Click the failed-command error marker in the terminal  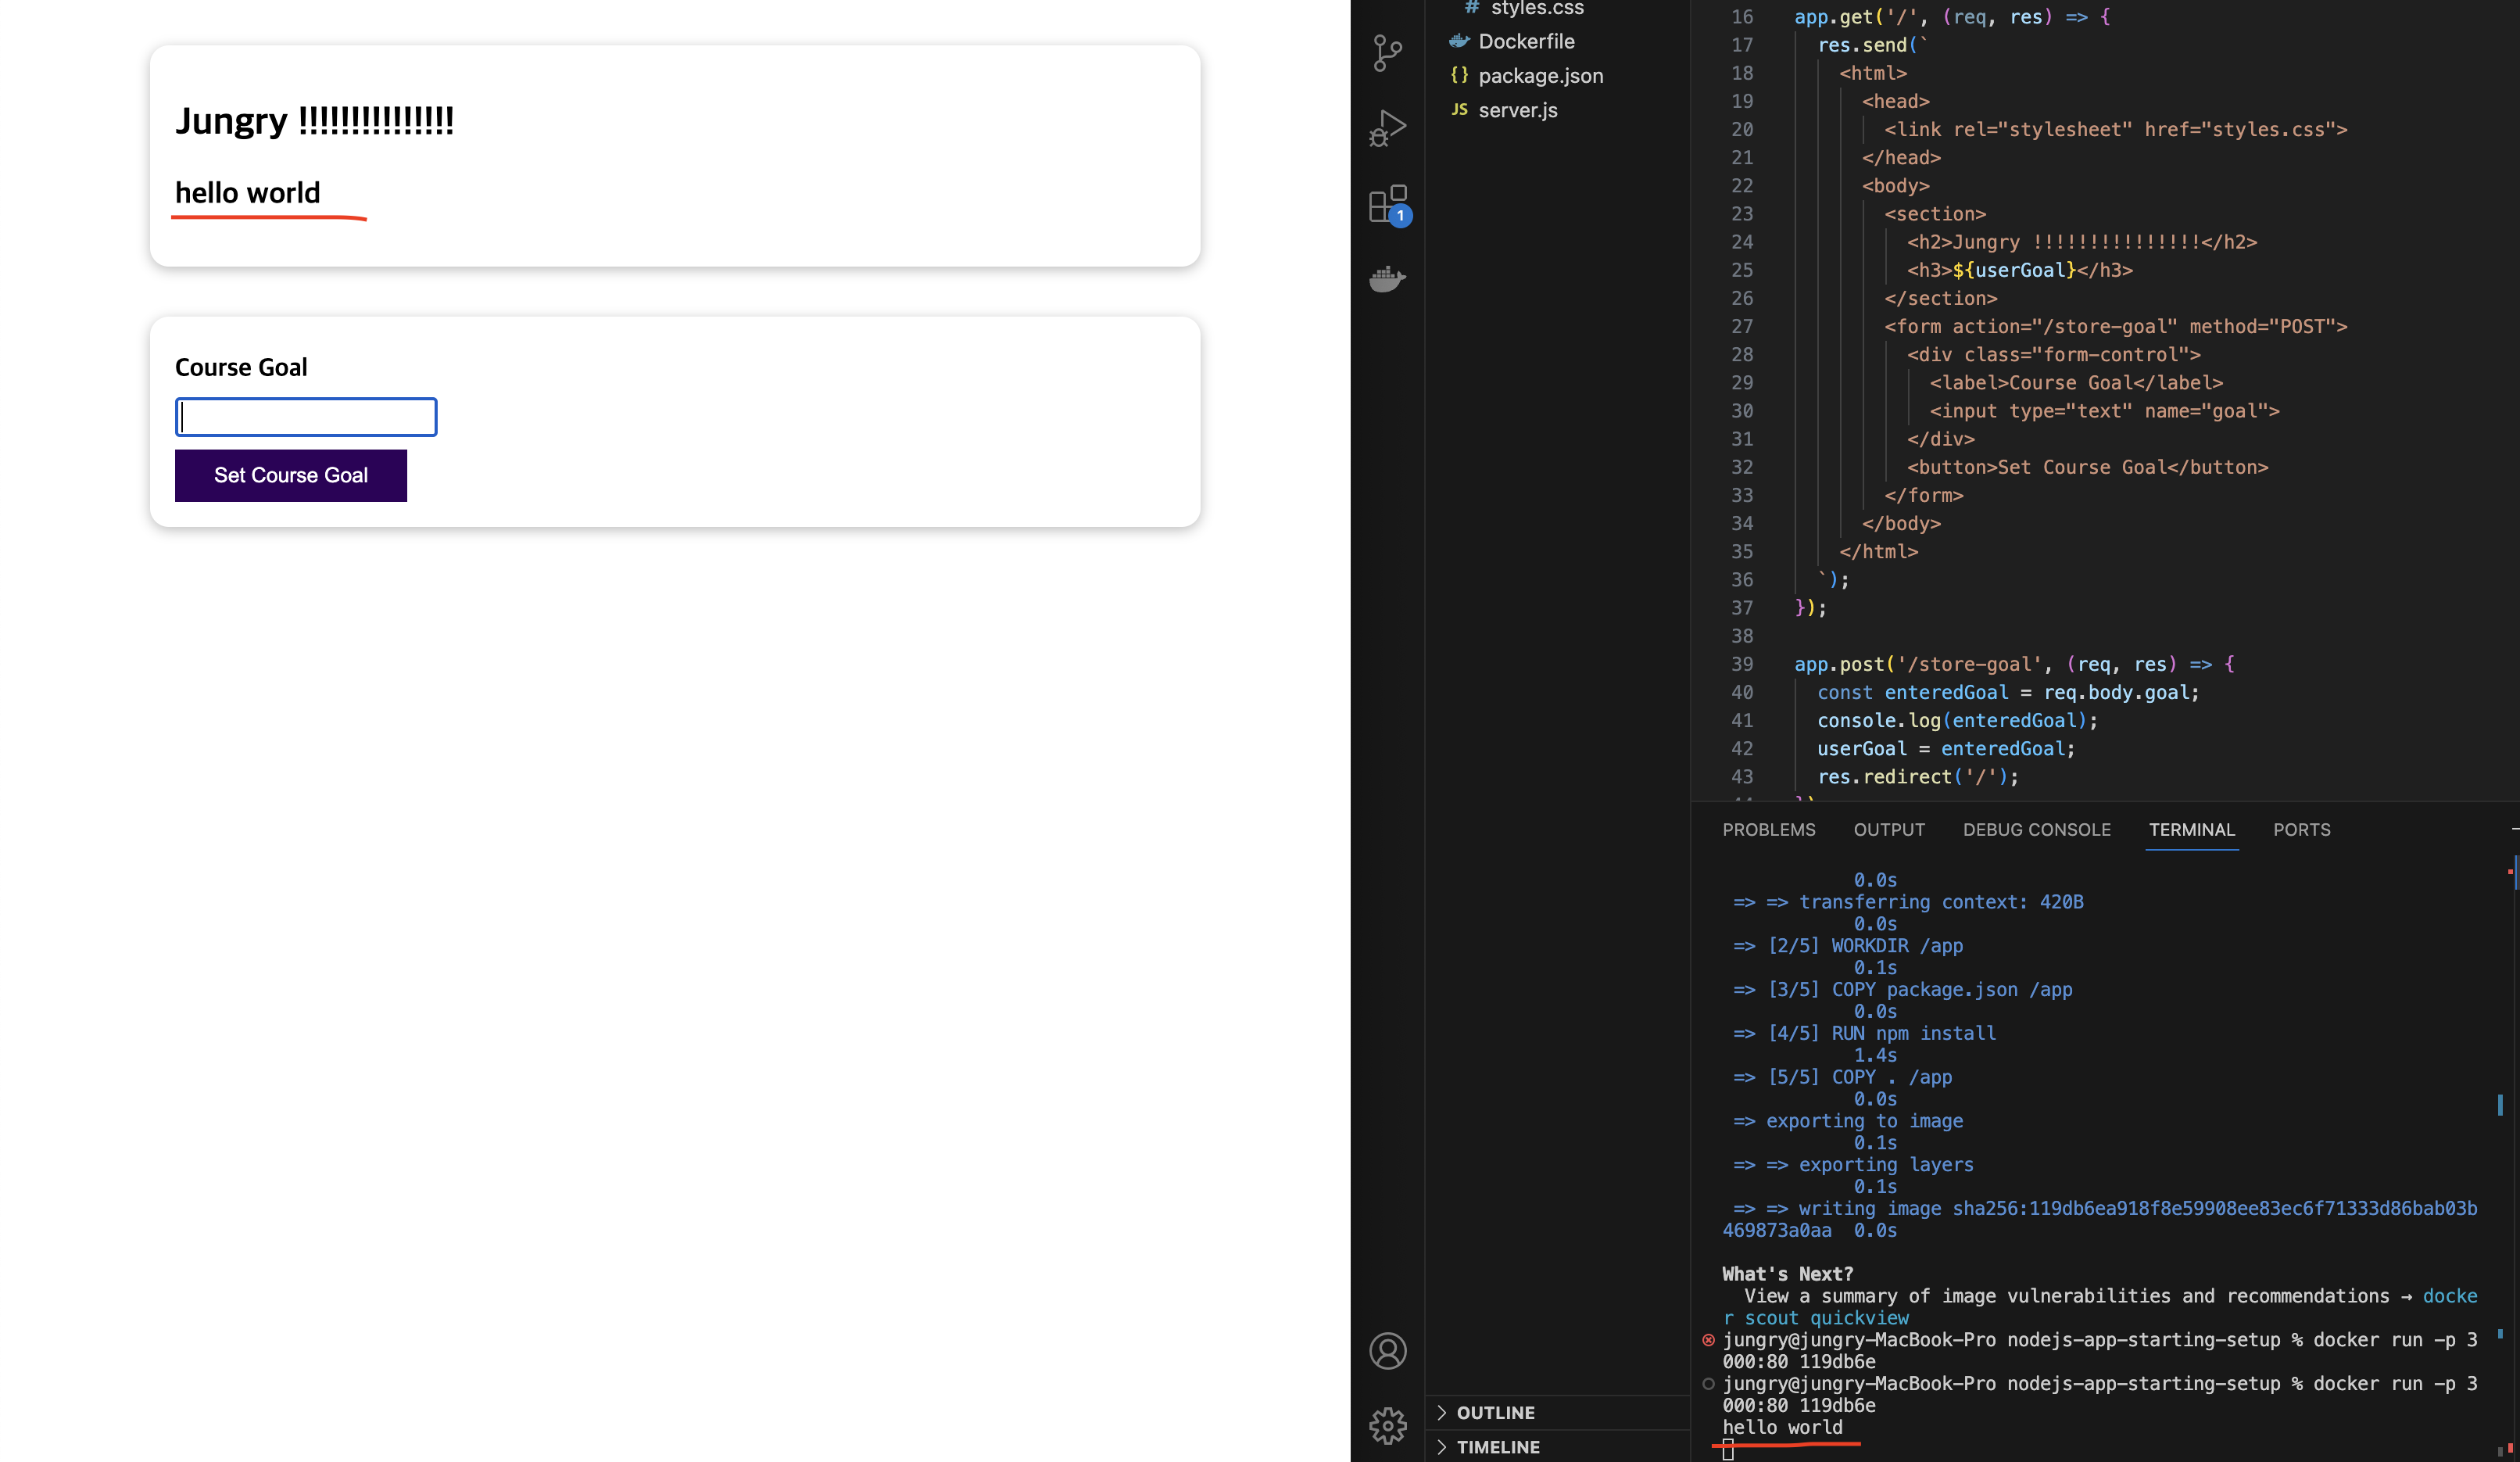(1708, 1340)
